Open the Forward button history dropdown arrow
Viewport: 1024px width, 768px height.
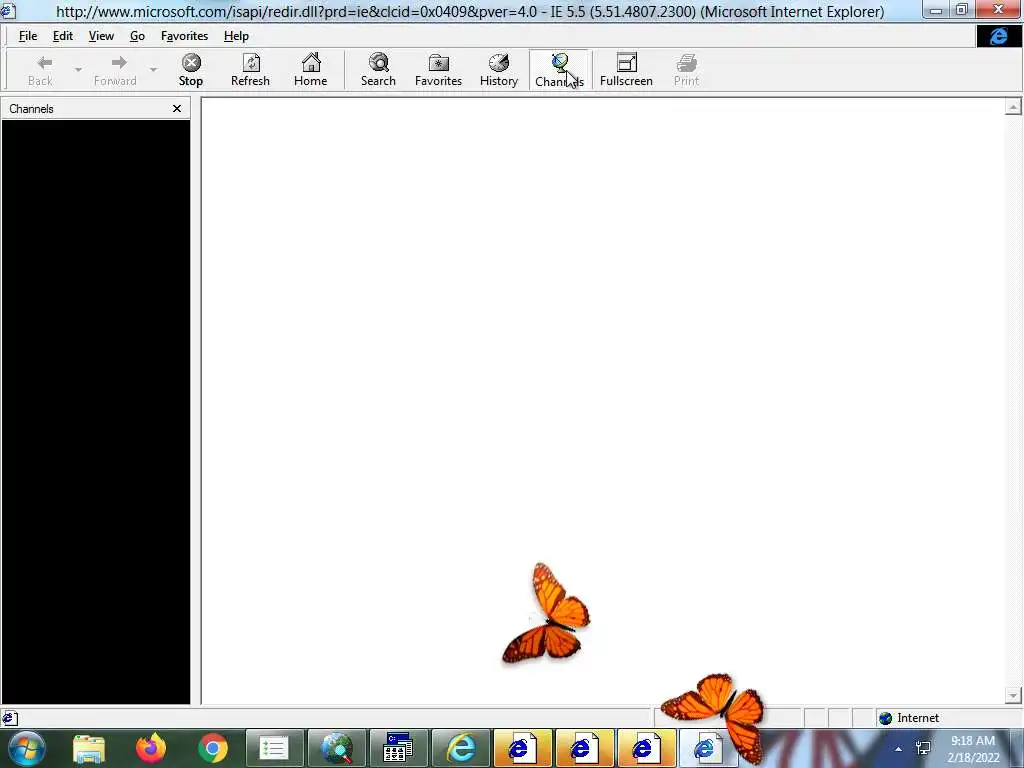153,70
